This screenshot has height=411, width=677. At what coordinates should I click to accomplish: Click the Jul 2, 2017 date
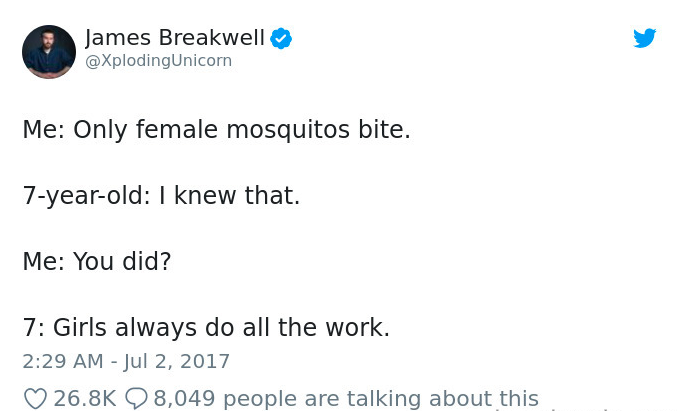pyautogui.click(x=176, y=361)
